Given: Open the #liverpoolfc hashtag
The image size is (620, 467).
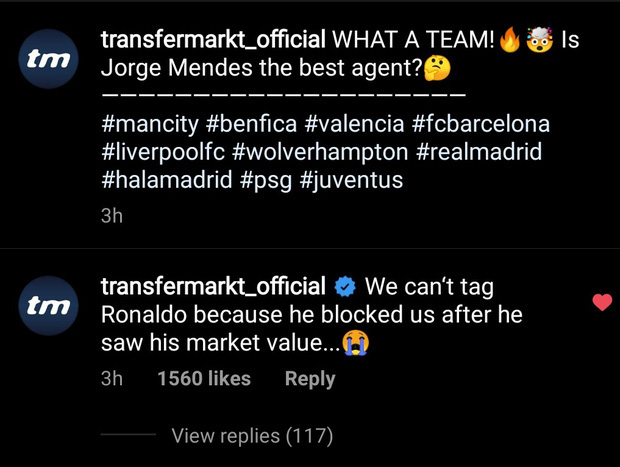Looking at the screenshot, I should (x=163, y=154).
